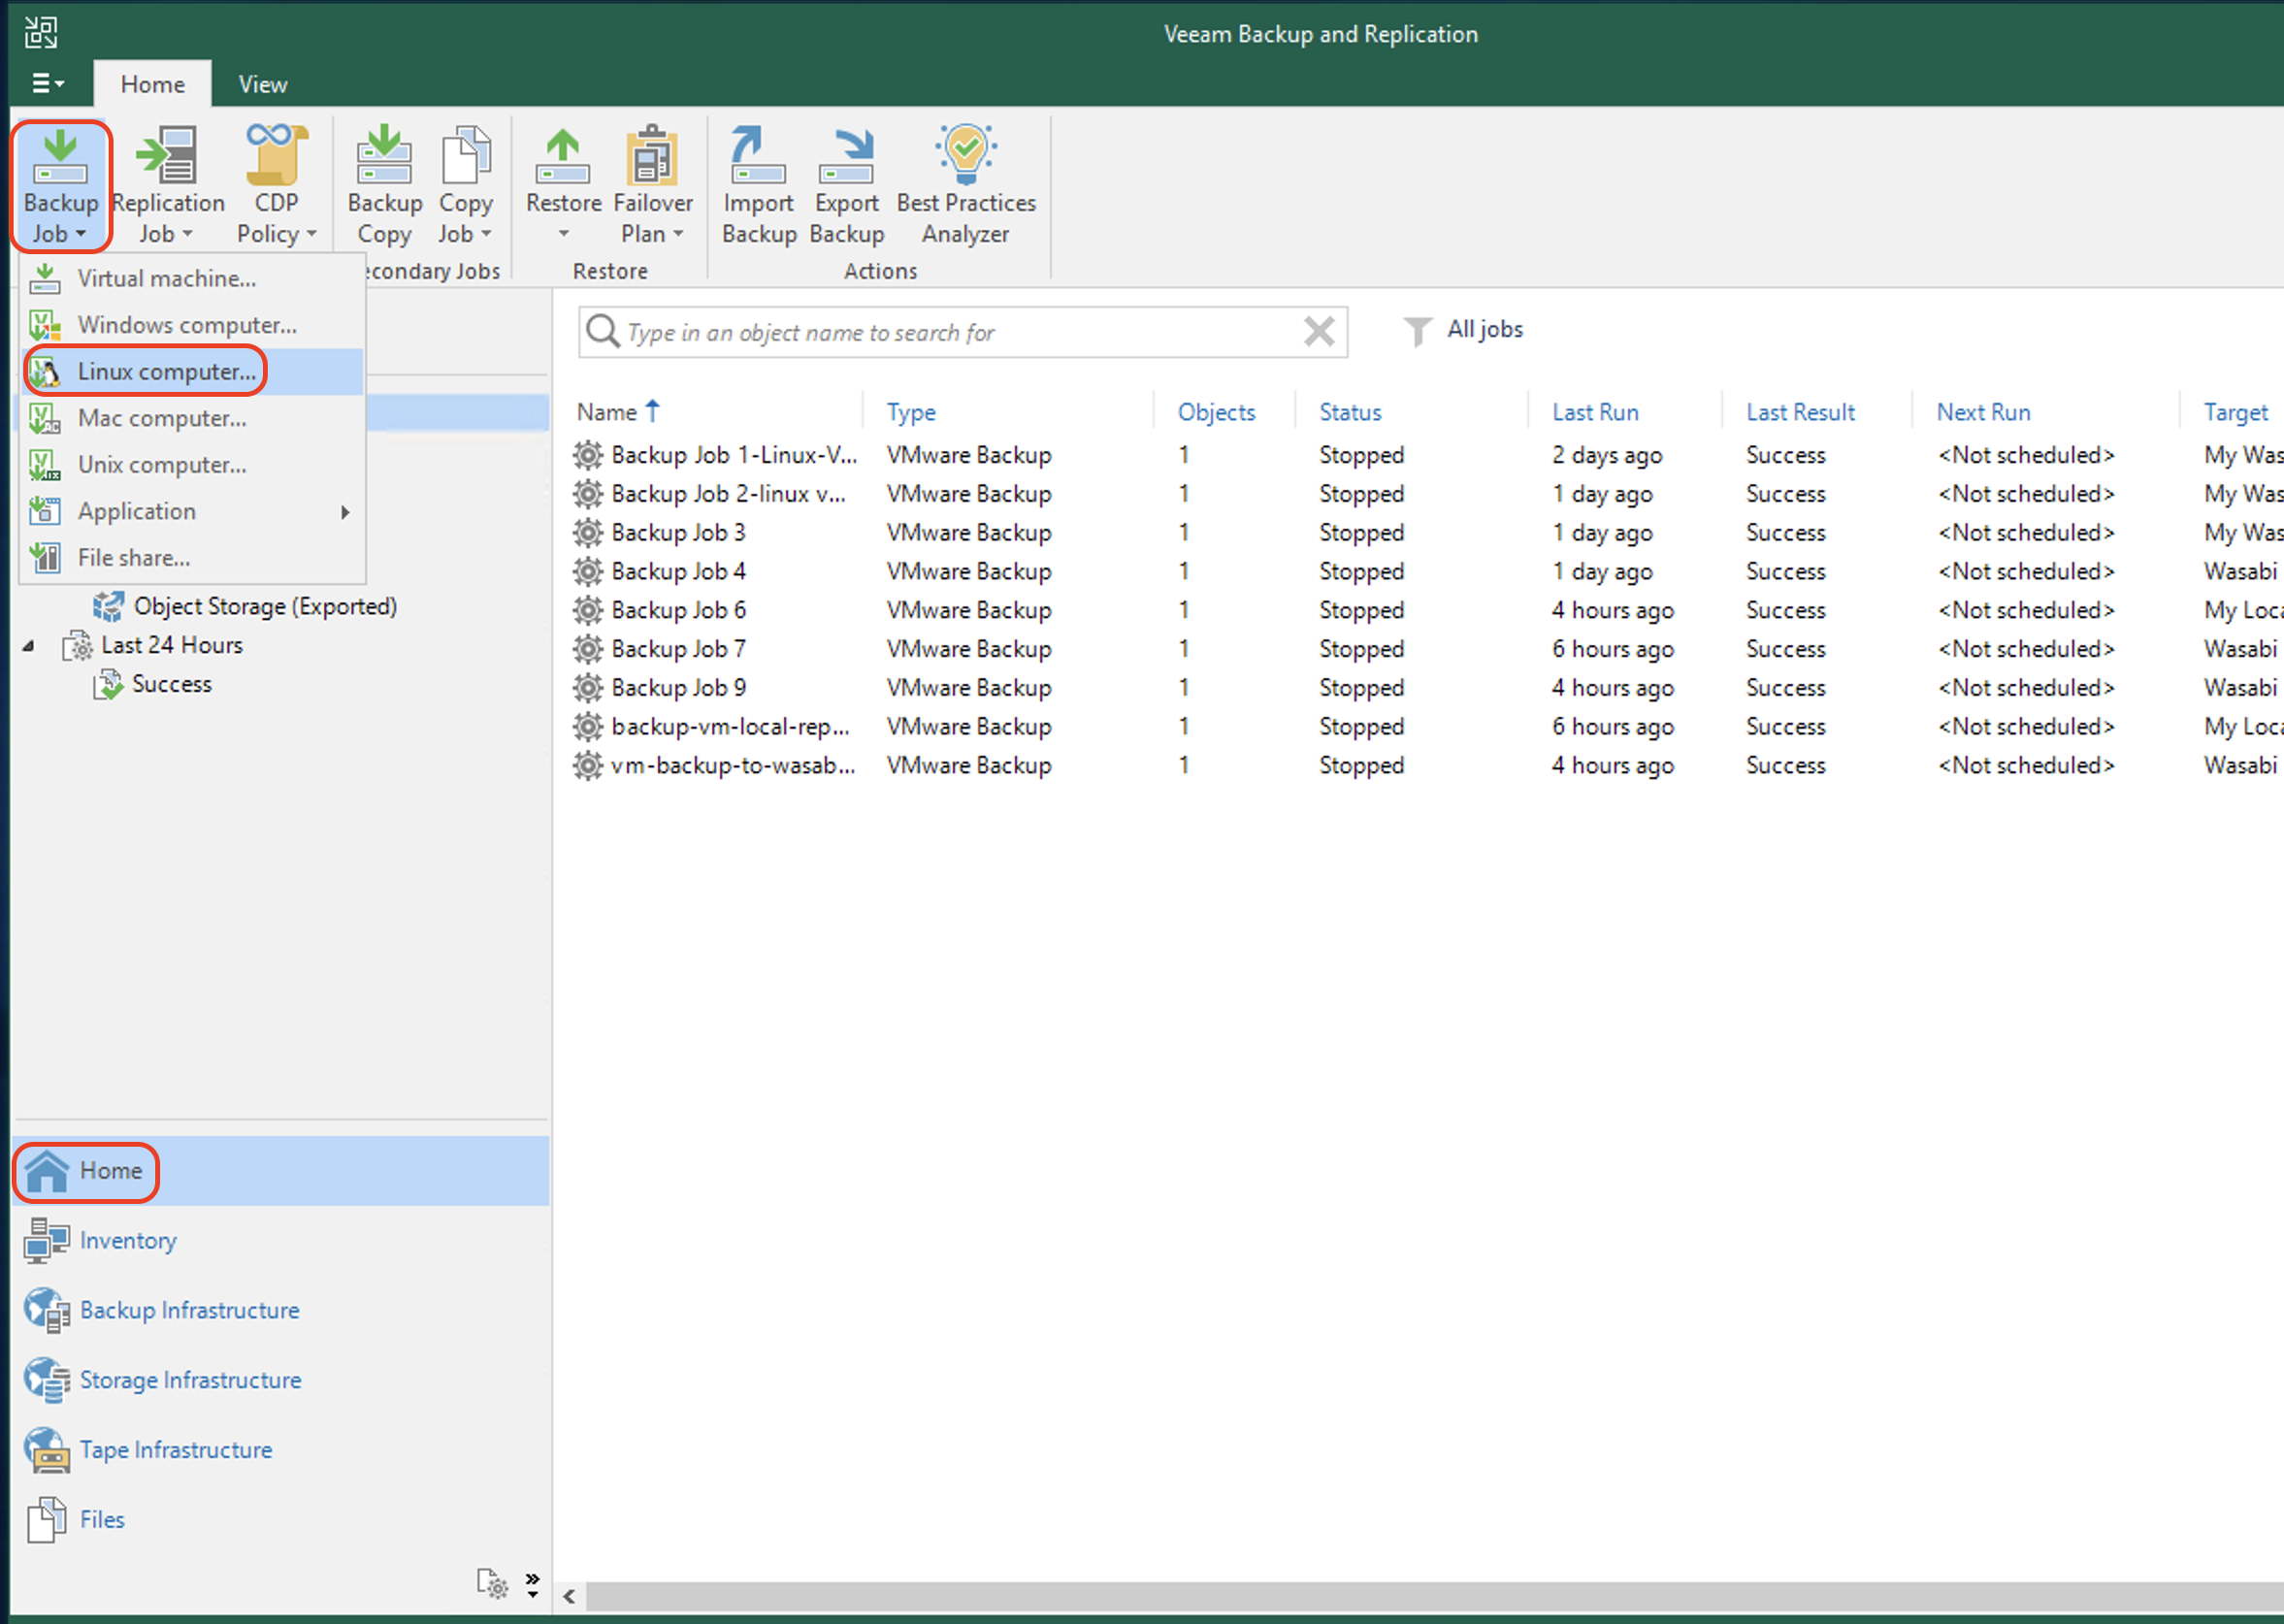This screenshot has width=2284, height=1624.
Task: Open the Home navigation pane
Action: point(281,1171)
